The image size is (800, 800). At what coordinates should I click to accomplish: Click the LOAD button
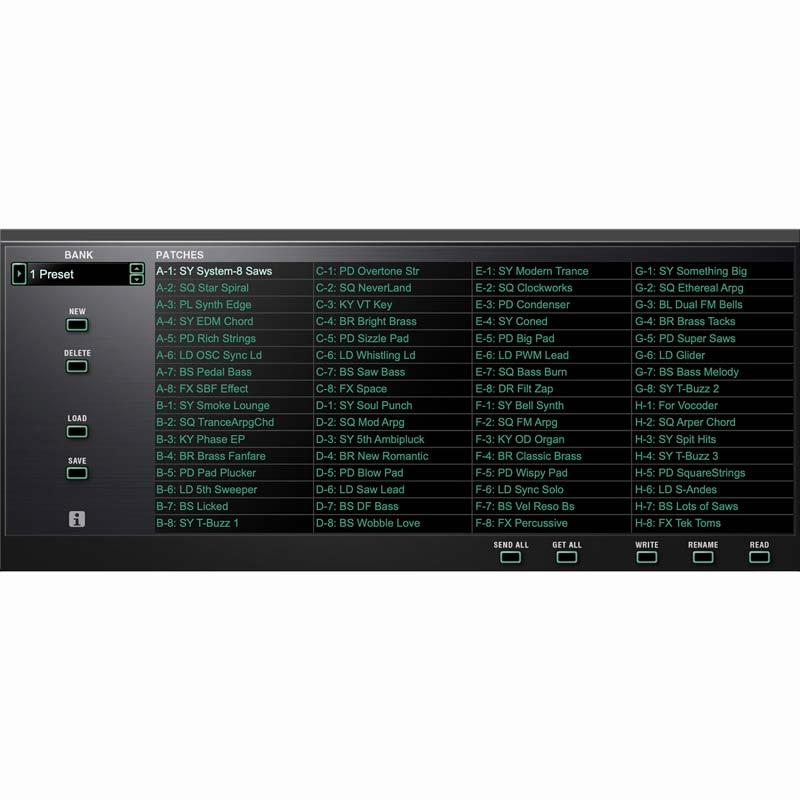click(77, 432)
